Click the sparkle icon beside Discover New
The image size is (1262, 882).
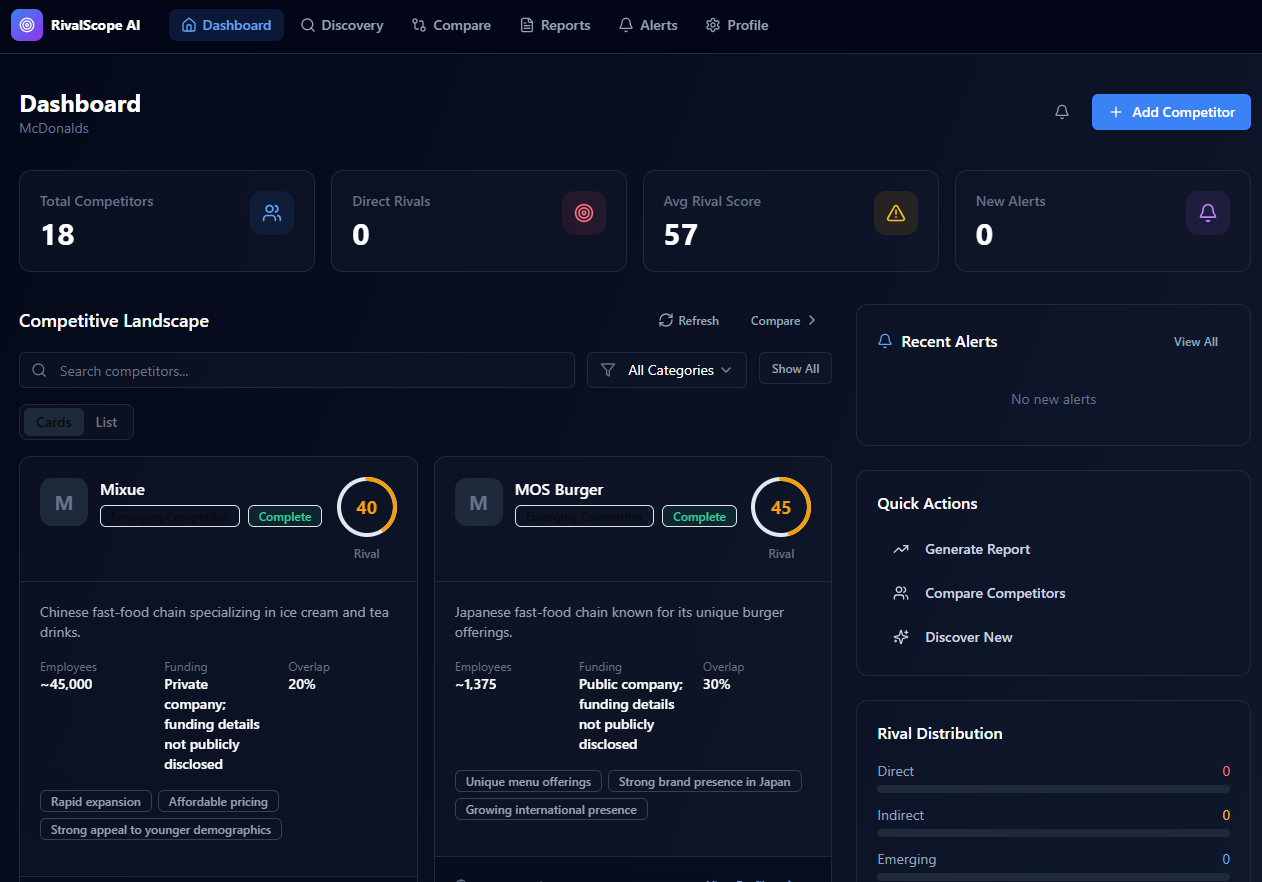pos(901,637)
